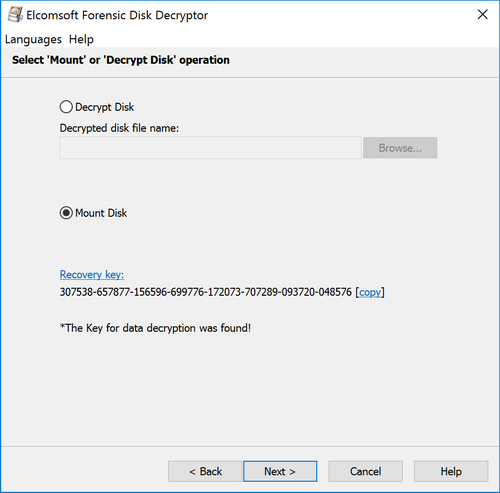The width and height of the screenshot is (500, 493).
Task: Go to previous step with Back button
Action: (x=205, y=471)
